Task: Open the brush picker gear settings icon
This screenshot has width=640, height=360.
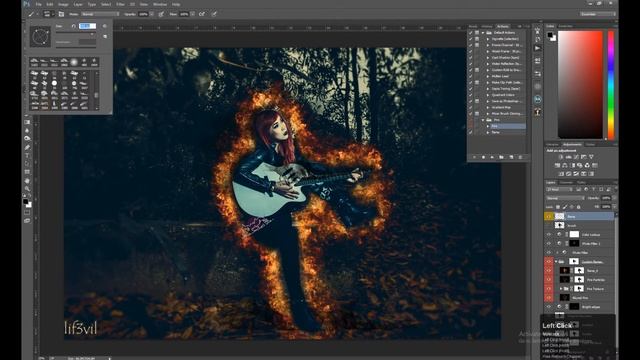Action: click(105, 26)
